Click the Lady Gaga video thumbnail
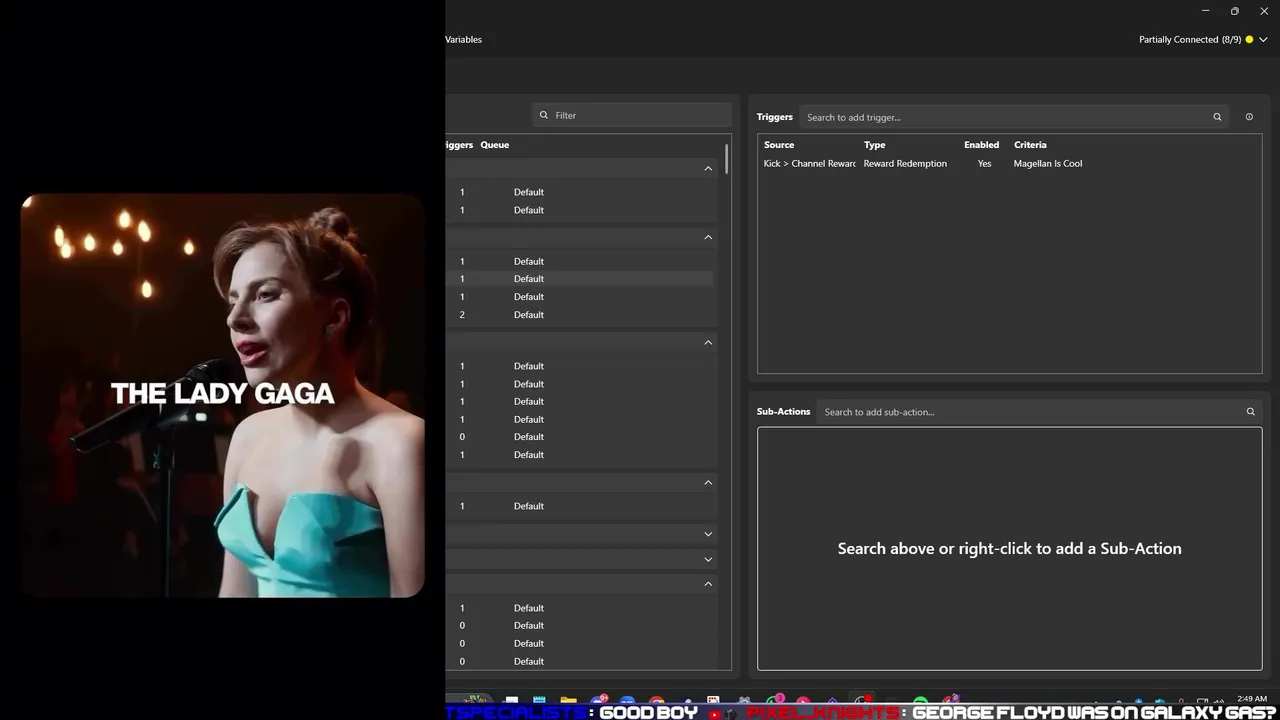Screen dimensions: 1280x720 [223, 396]
